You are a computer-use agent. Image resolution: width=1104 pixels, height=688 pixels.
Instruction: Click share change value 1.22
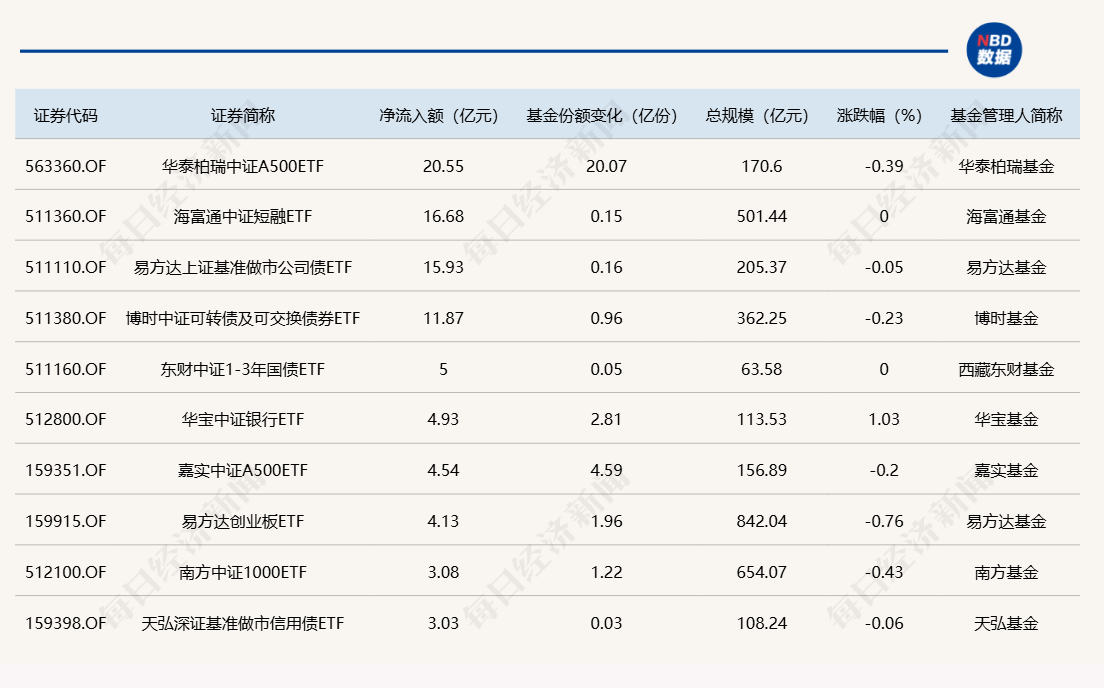click(x=606, y=572)
